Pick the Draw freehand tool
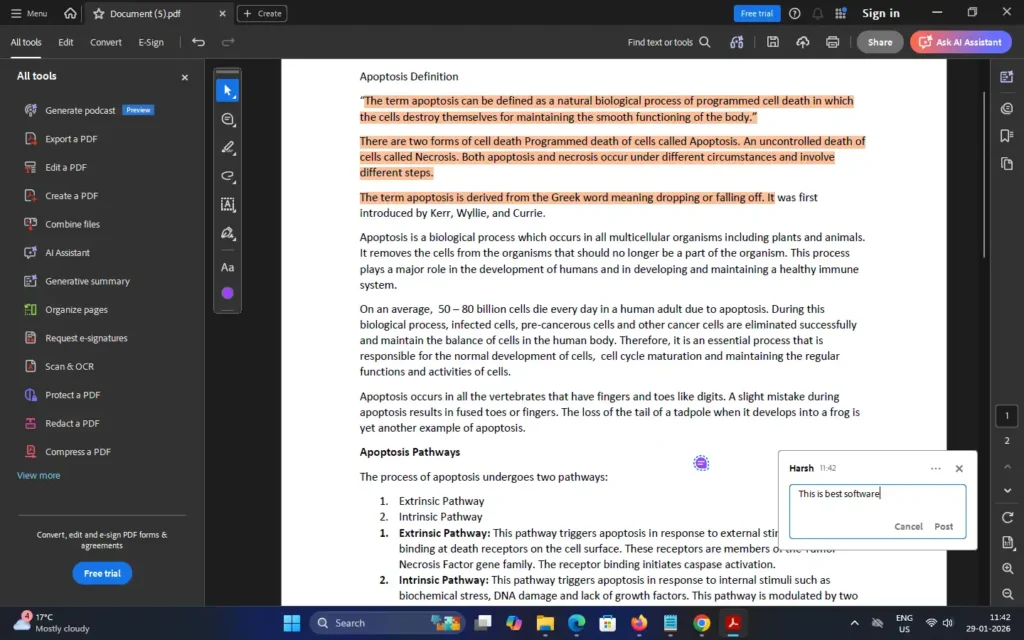The height and width of the screenshot is (640, 1024). tap(228, 175)
